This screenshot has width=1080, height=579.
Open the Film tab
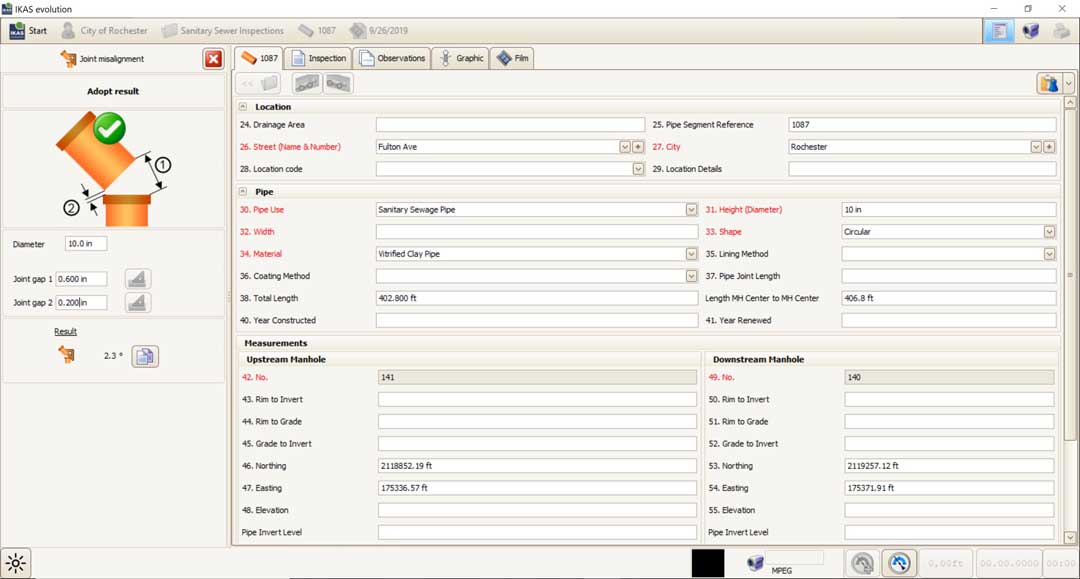(513, 59)
